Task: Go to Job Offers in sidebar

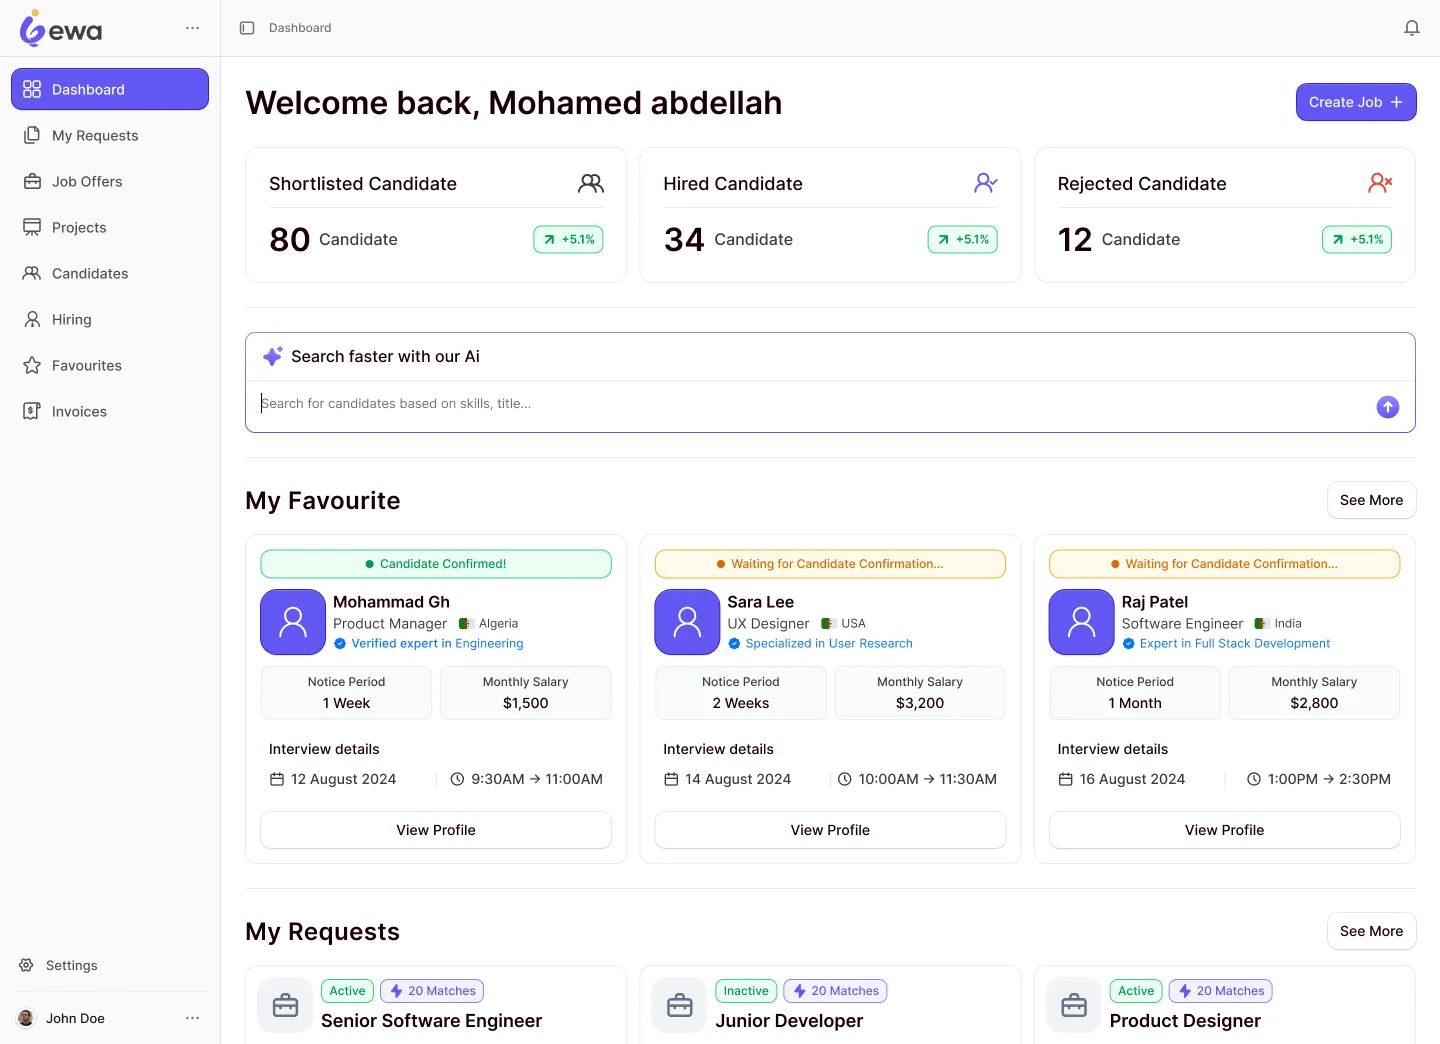Action: click(110, 181)
